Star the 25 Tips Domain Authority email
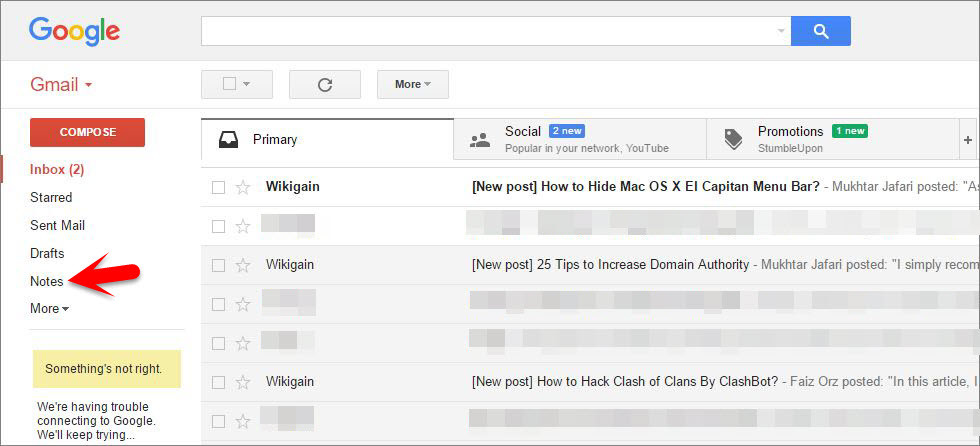This screenshot has height=446, width=980. pos(242,265)
